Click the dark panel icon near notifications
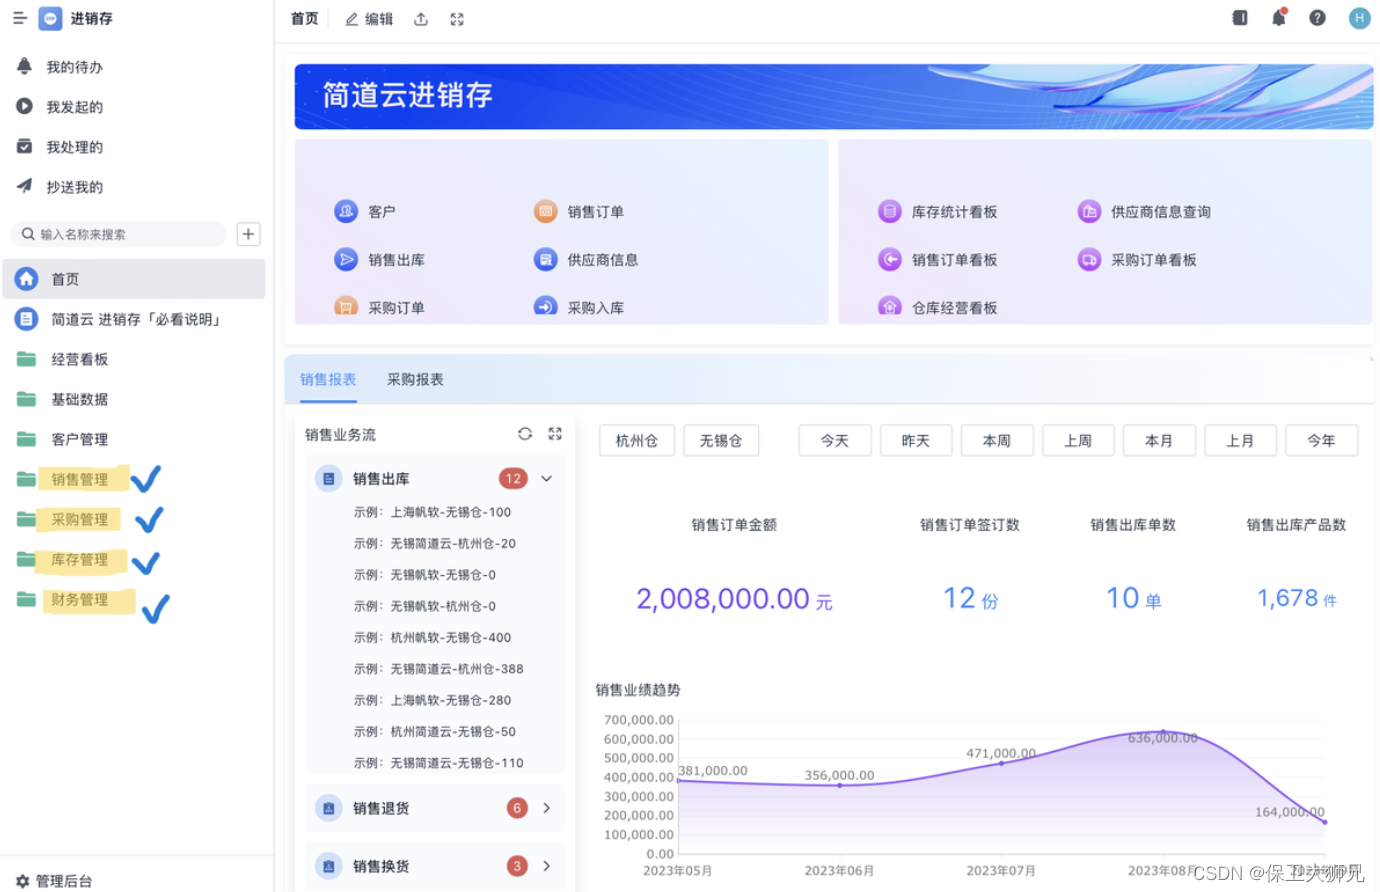Viewport: 1380px width, 892px height. click(1240, 18)
